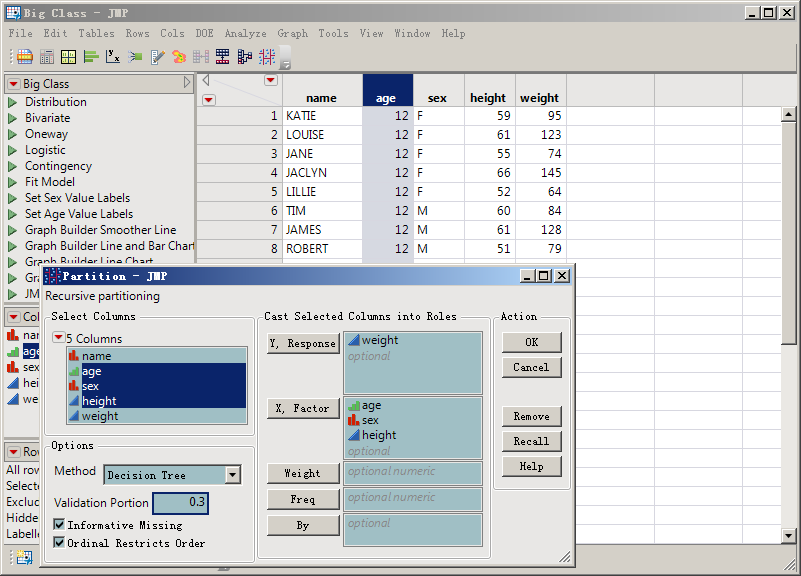
Task: Open the Method dropdown showing Decision Tree
Action: pyautogui.click(x=172, y=475)
